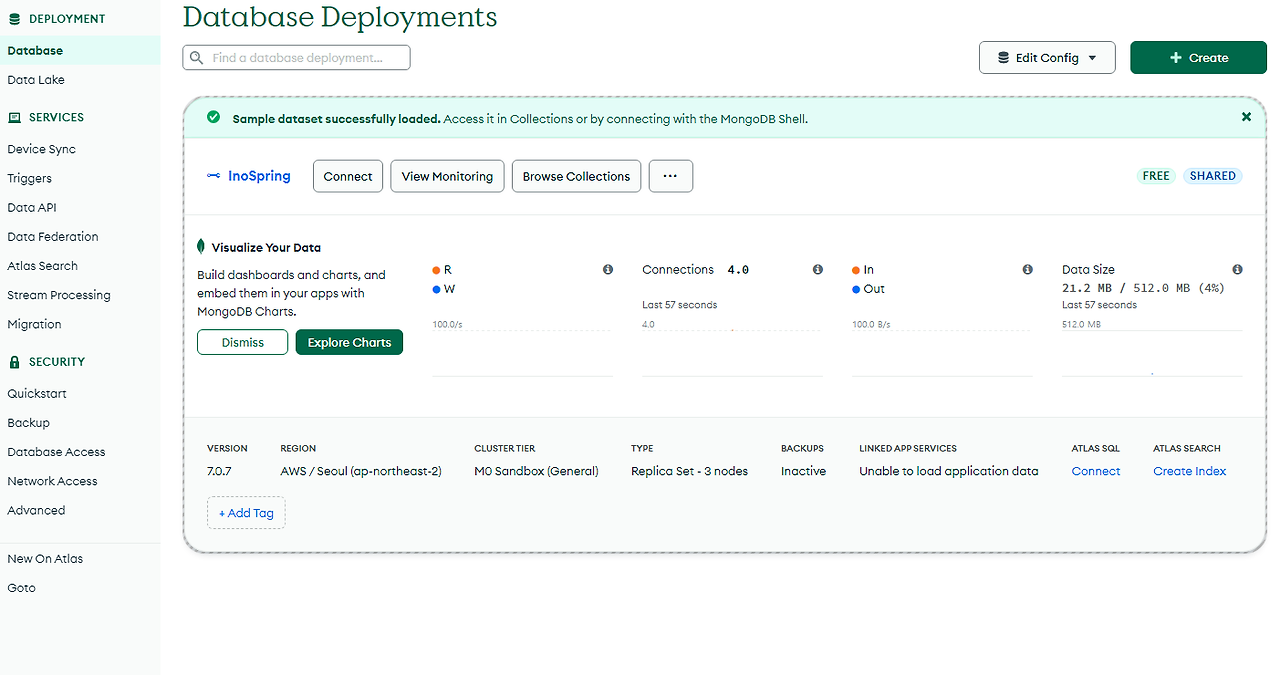Screen dimensions: 1280x675
Task: Click Atlas SQL Connect link
Action: (1096, 471)
